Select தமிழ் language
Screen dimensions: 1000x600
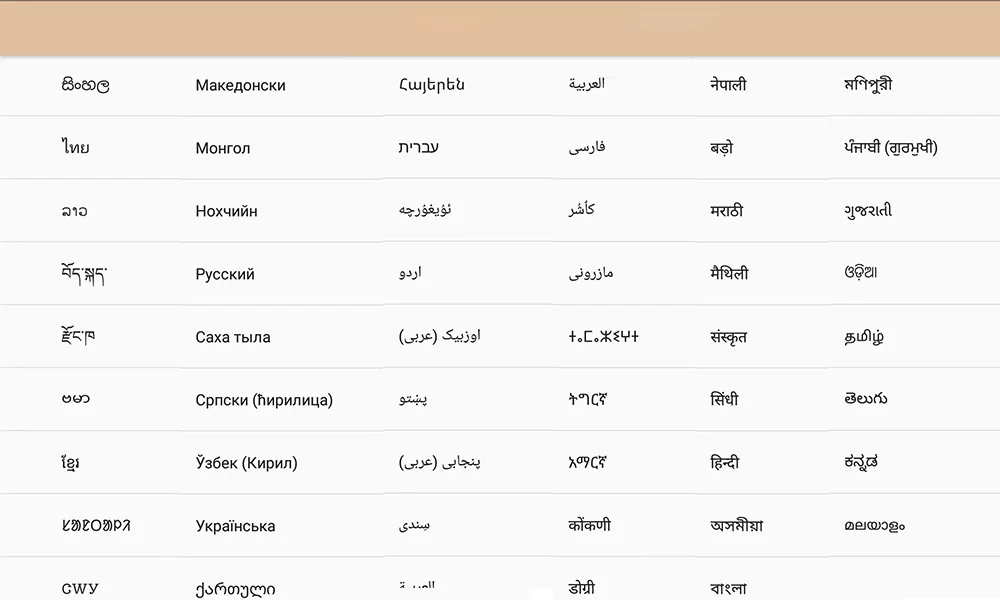(864, 337)
